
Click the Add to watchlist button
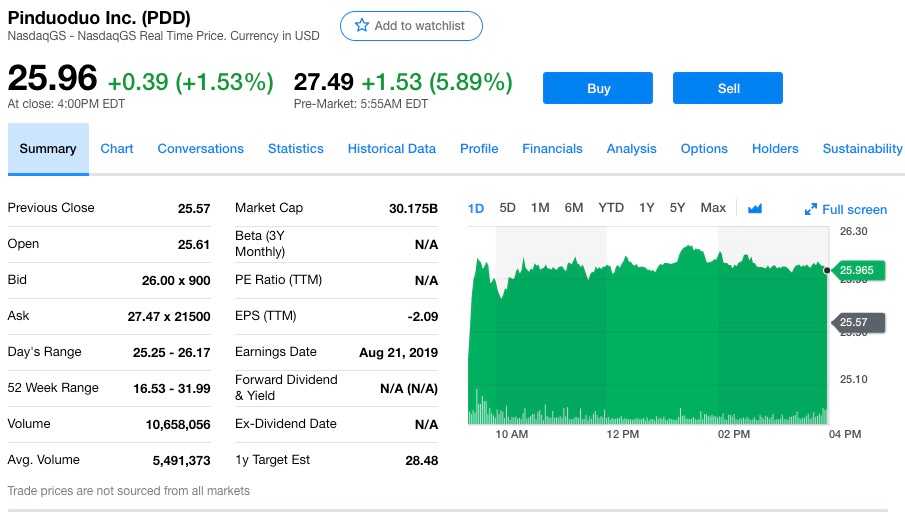pyautogui.click(x=412, y=26)
